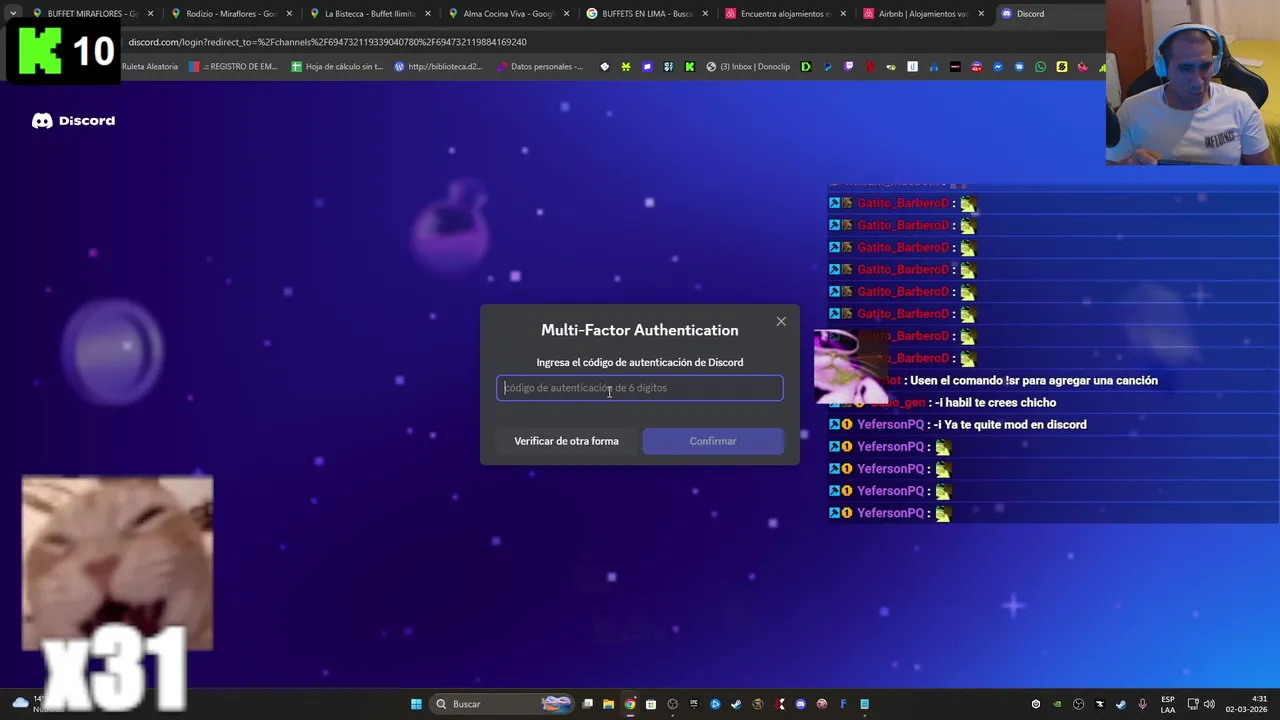This screenshot has height=720, width=1280.
Task: Open the Inbox Donoclip bookmark
Action: 748,67
